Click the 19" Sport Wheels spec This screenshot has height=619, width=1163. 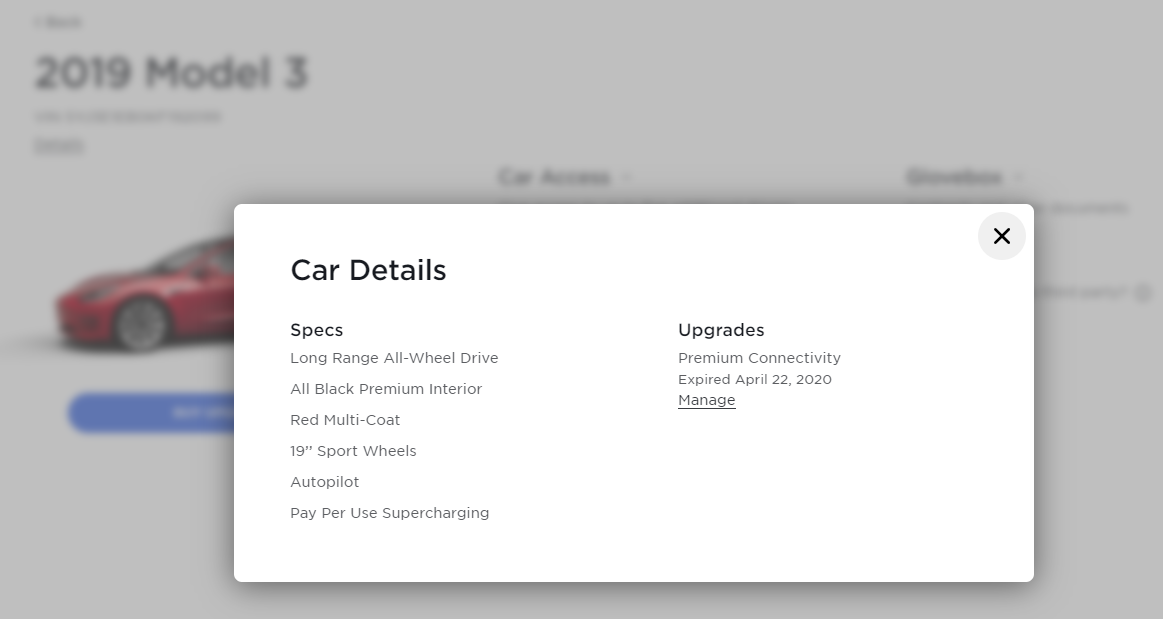(353, 451)
